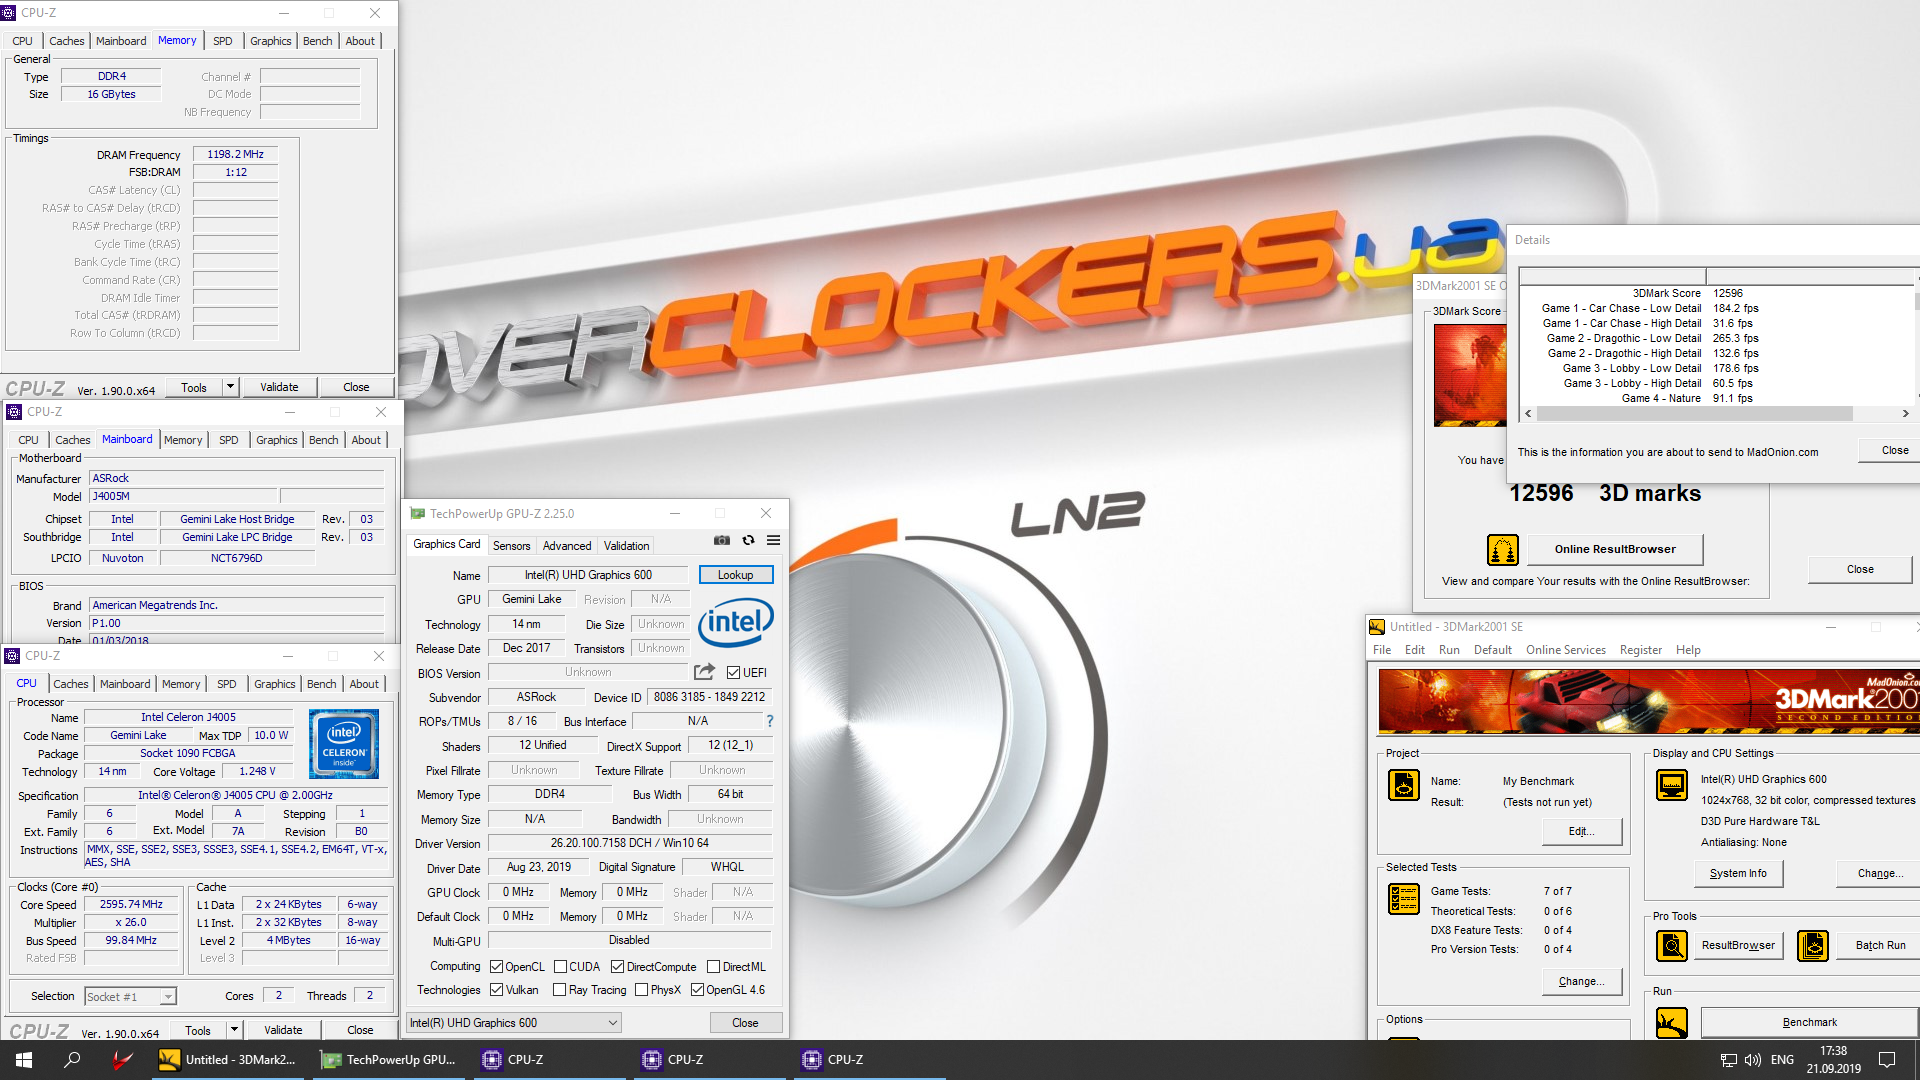Toggle the OpenCL checkbox

pyautogui.click(x=496, y=966)
